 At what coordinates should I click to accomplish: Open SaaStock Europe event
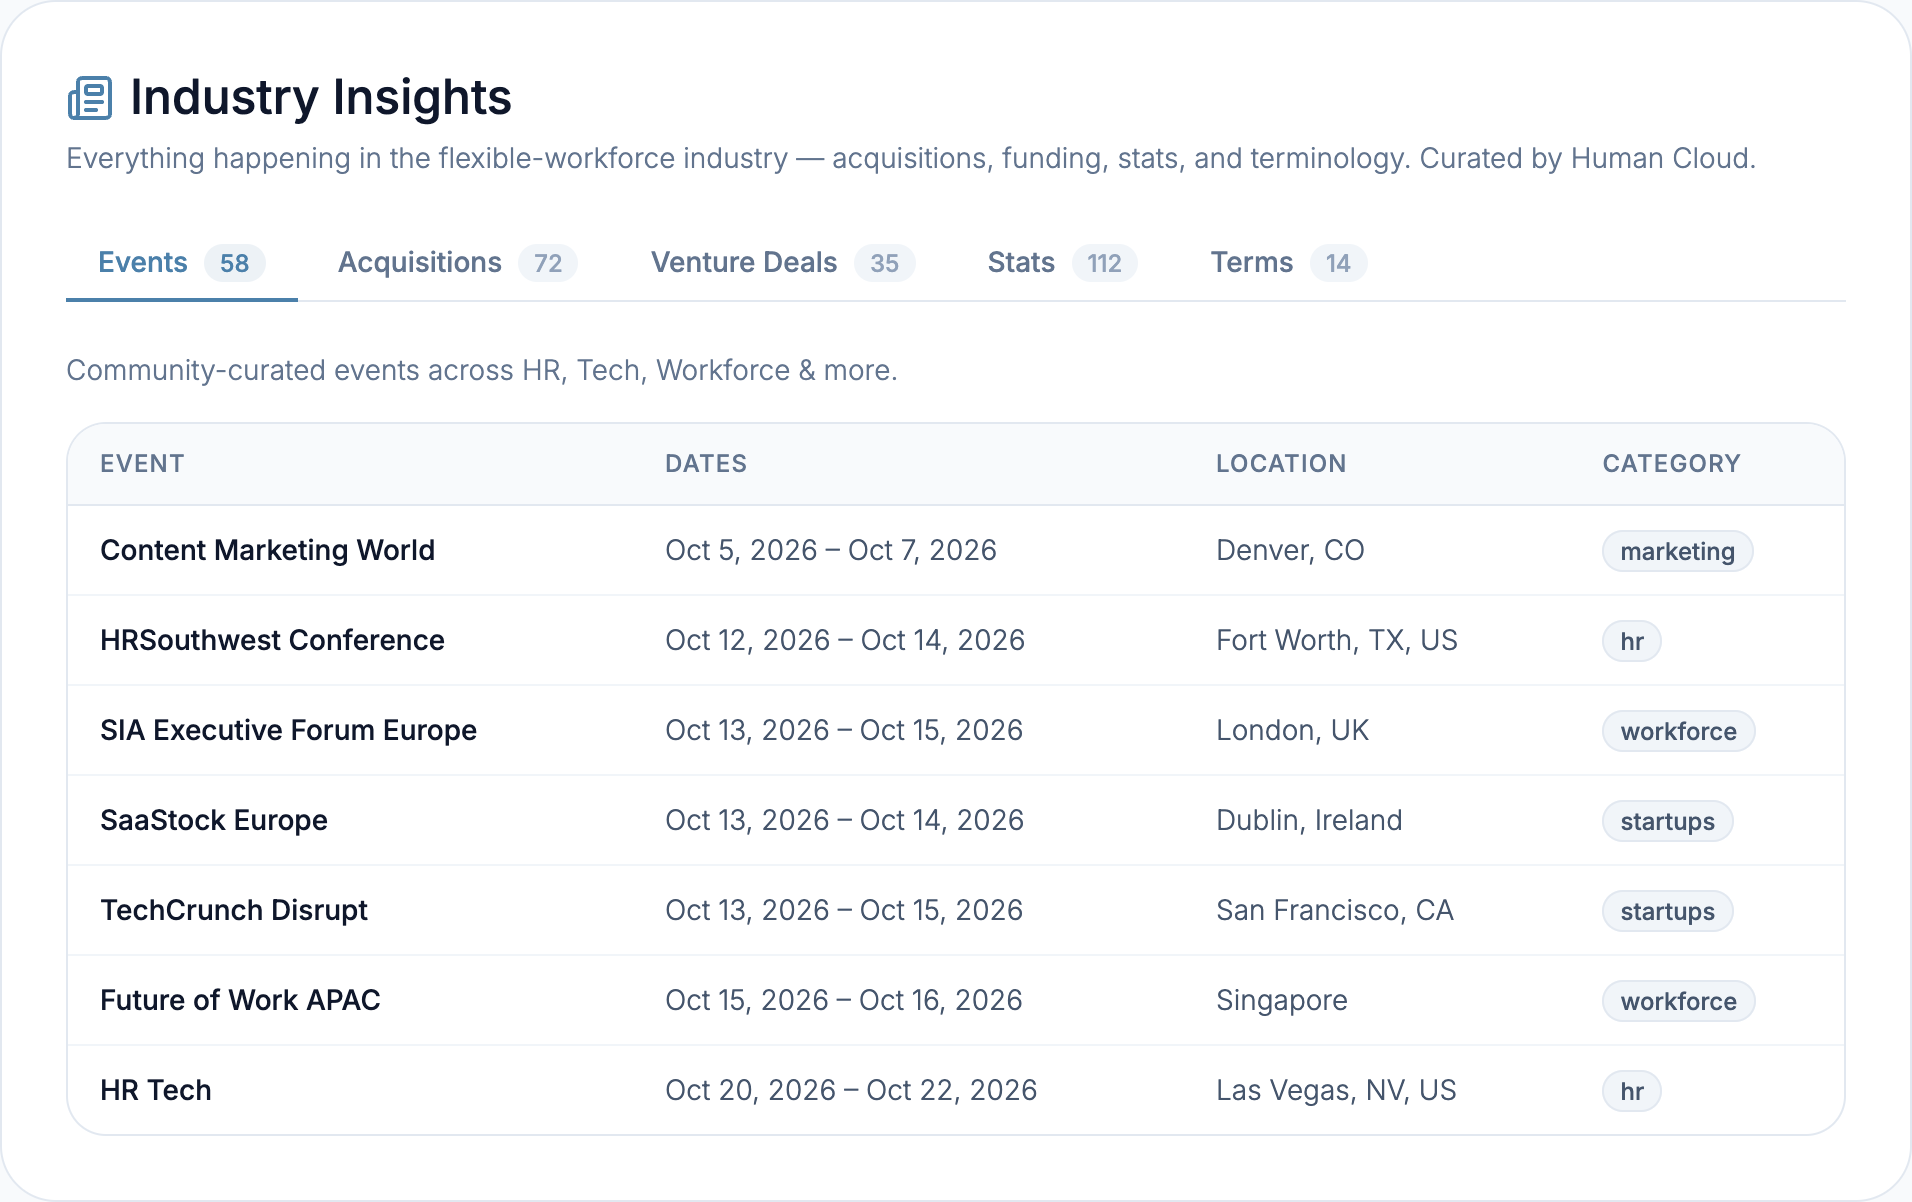[214, 820]
